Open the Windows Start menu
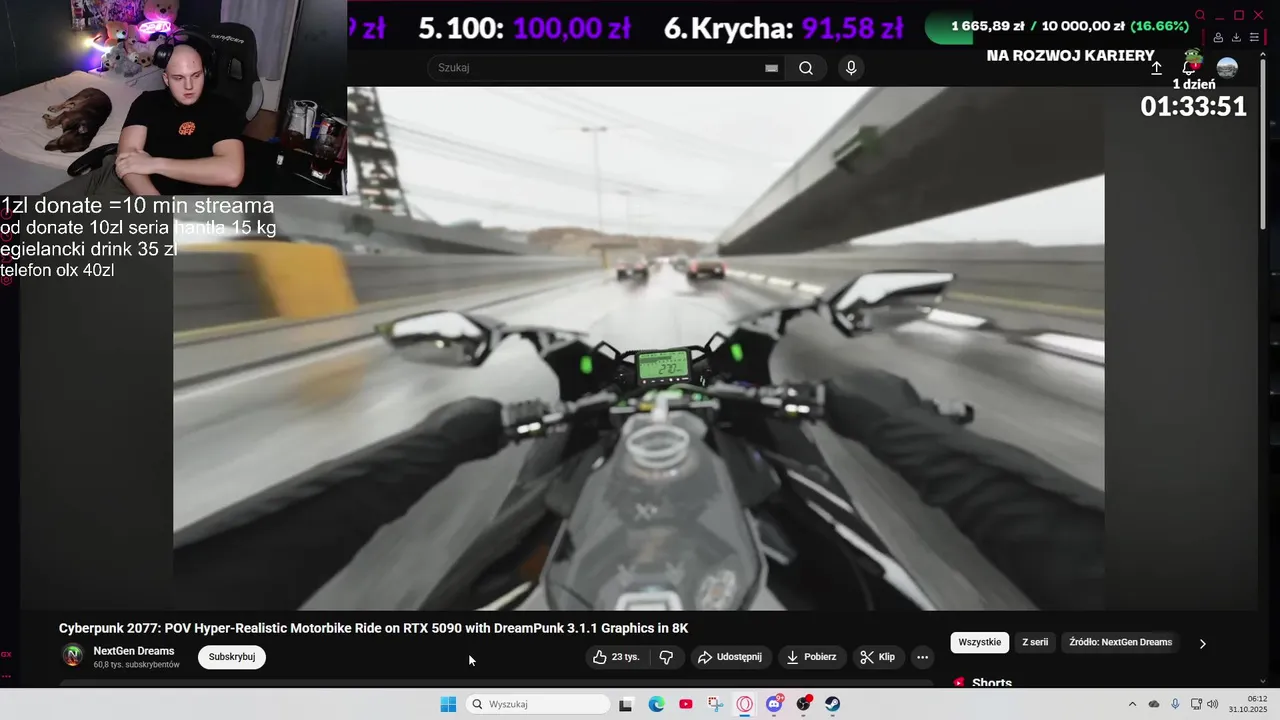The height and width of the screenshot is (720, 1280). [x=448, y=704]
